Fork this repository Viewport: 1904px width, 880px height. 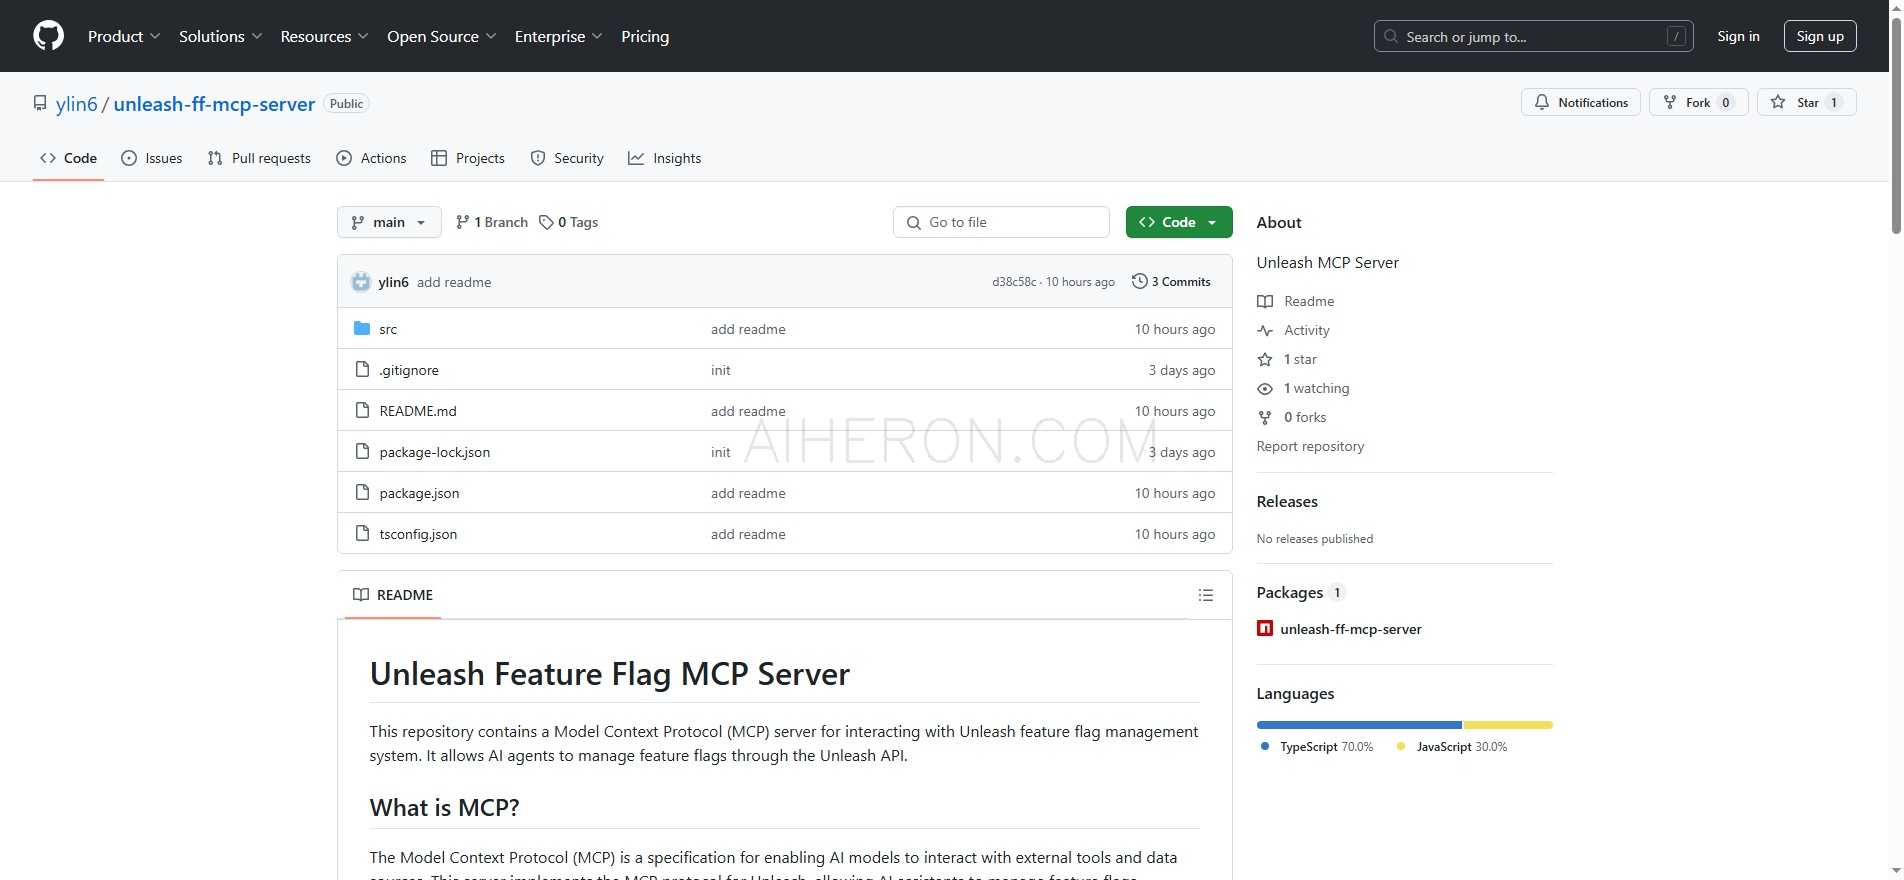(x=1698, y=102)
